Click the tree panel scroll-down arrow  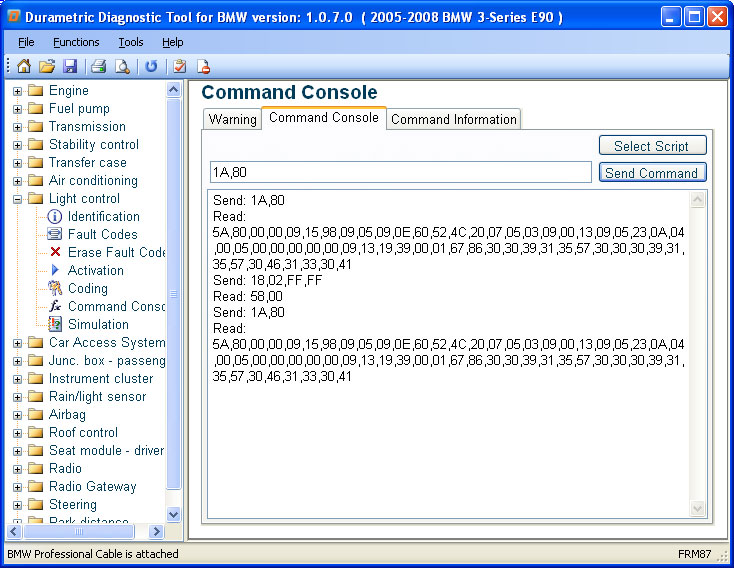(x=174, y=515)
